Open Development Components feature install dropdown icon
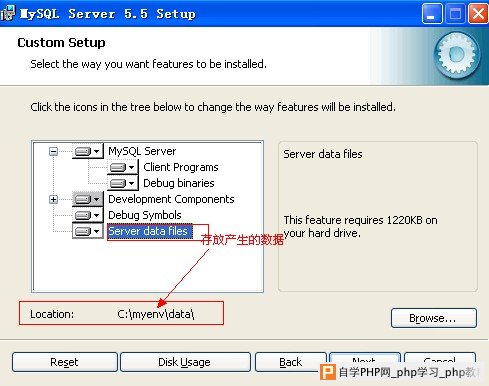The height and width of the screenshot is (386, 489). point(88,199)
